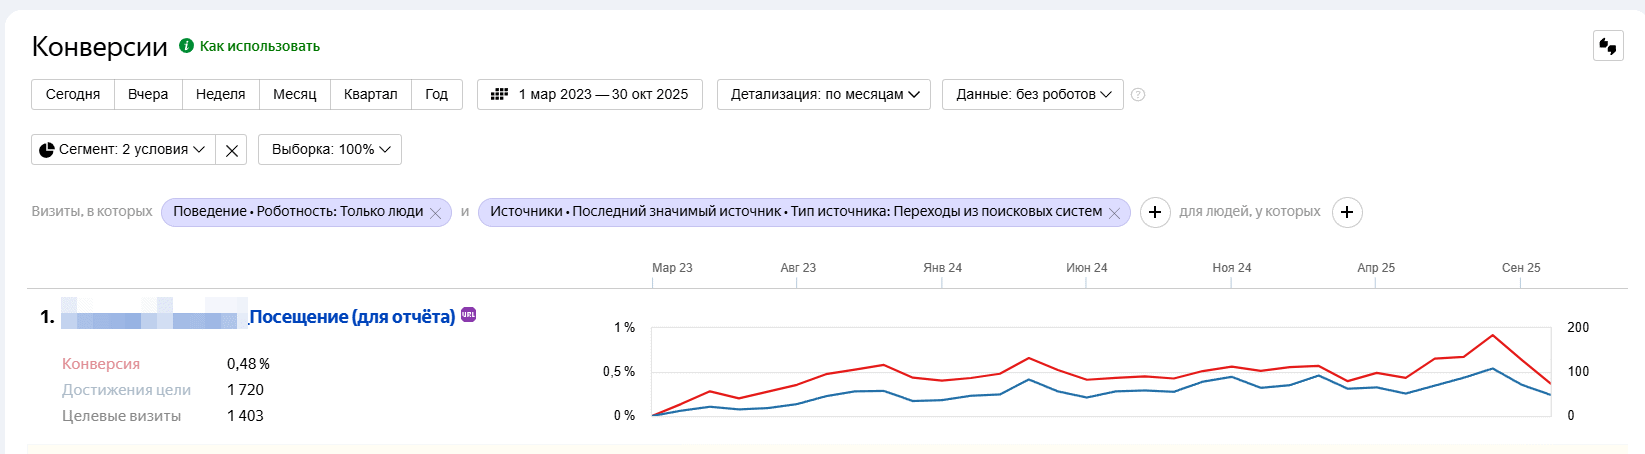Screen dimensions: 1645x454
Task: Click the green info icon beside Конверсии
Action: 186,46
